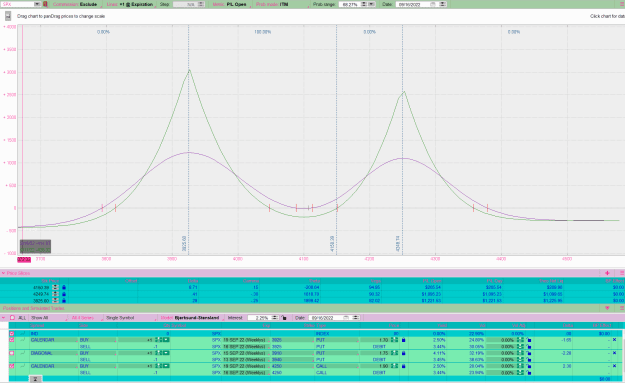The image size is (625, 383).
Task: Remove the DIAGONAL position with its X
Action: pyautogui.click(x=614, y=353)
